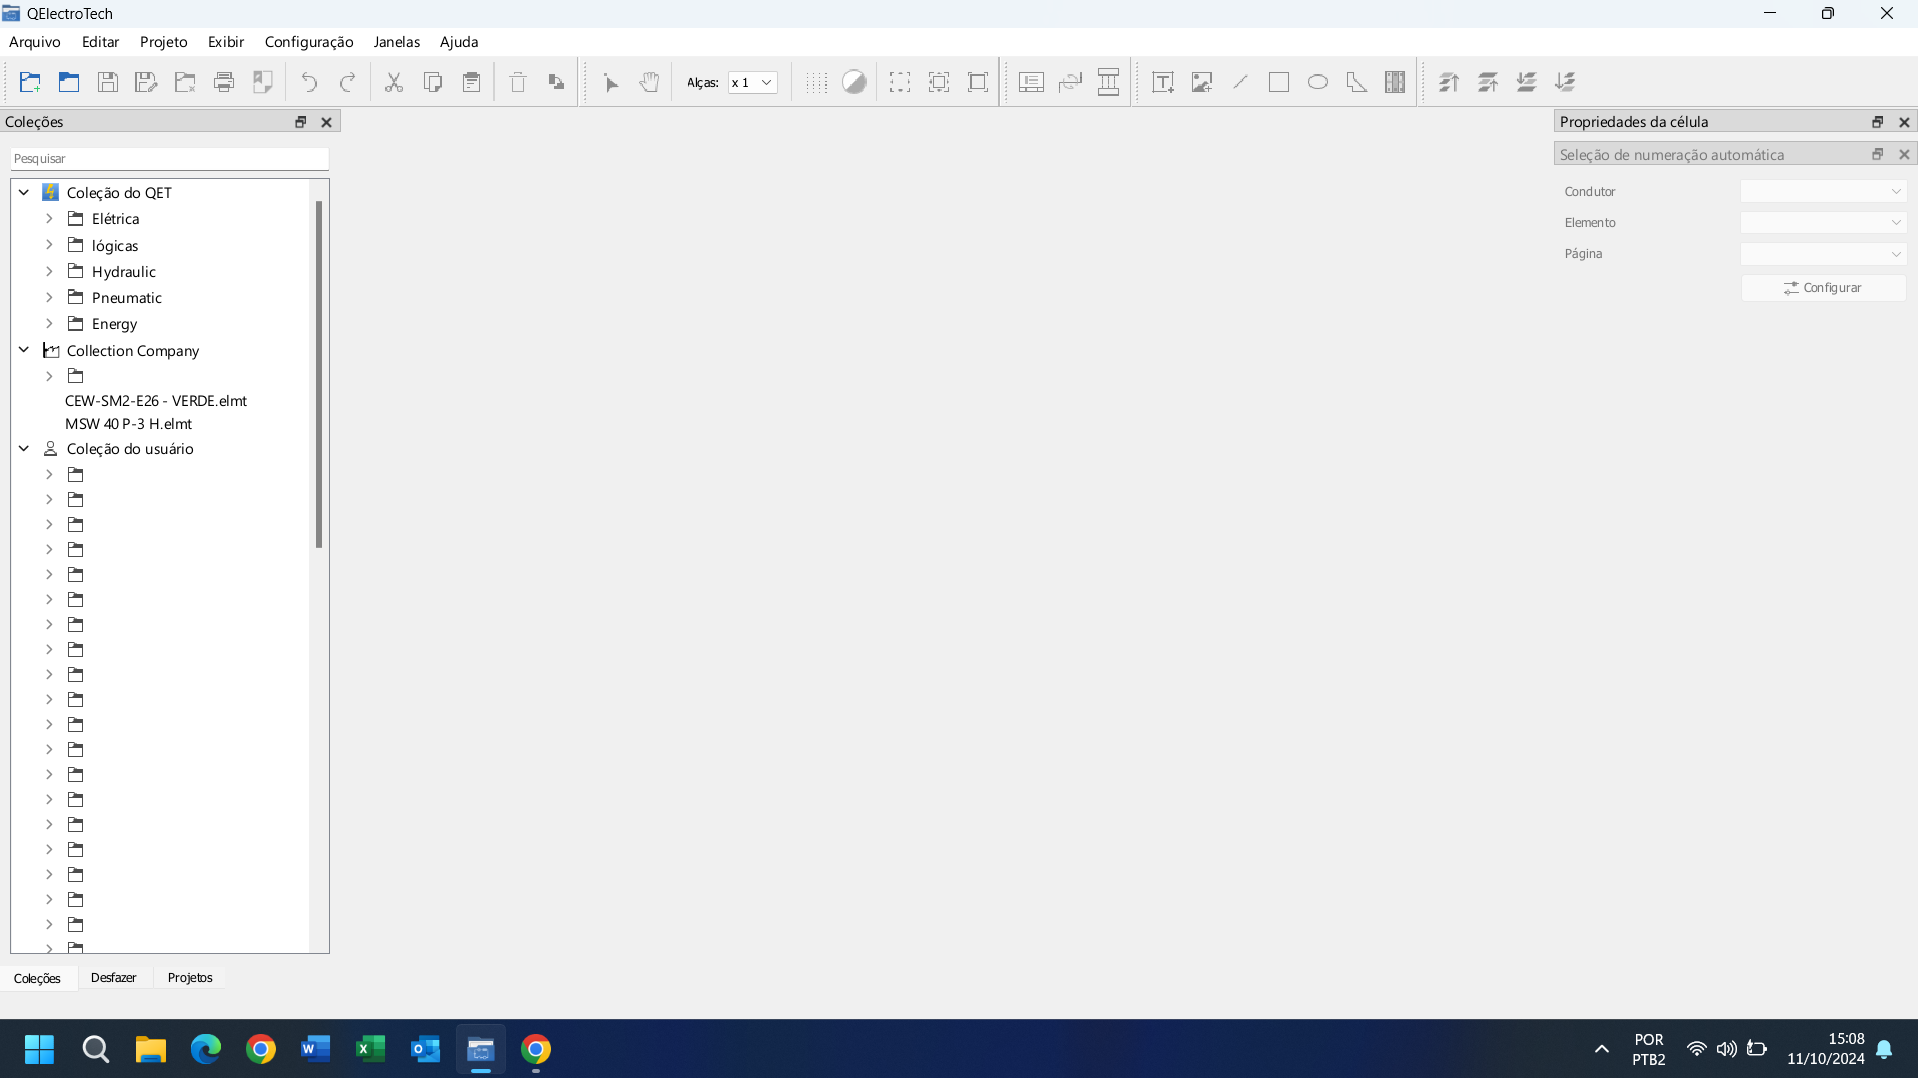Expand the Elétrica folder

(49, 218)
